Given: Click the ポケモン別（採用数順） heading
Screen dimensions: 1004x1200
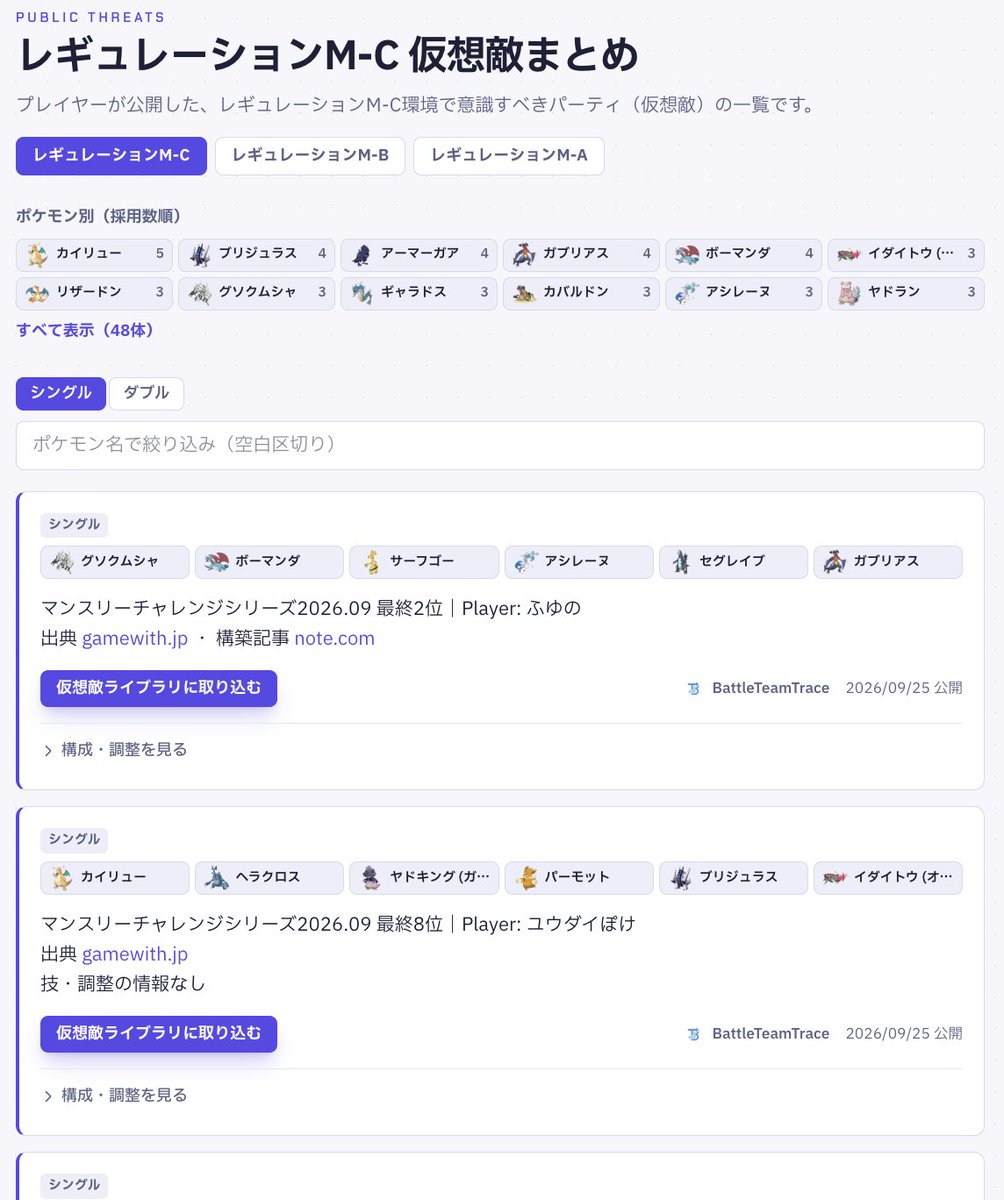Looking at the screenshot, I should [98, 216].
